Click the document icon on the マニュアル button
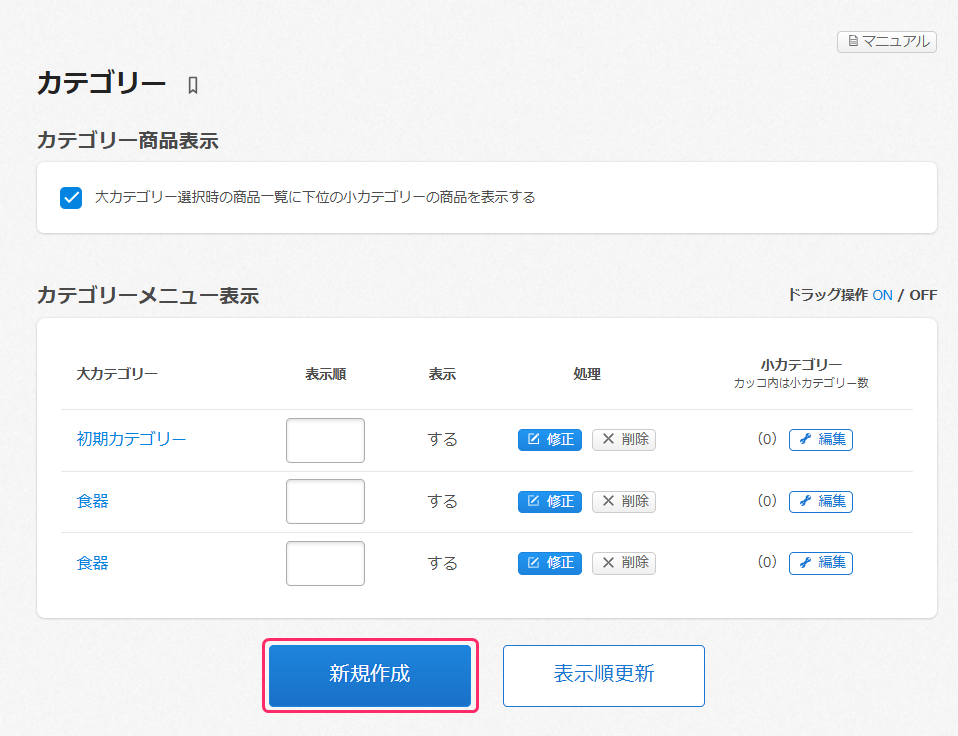 (x=851, y=42)
